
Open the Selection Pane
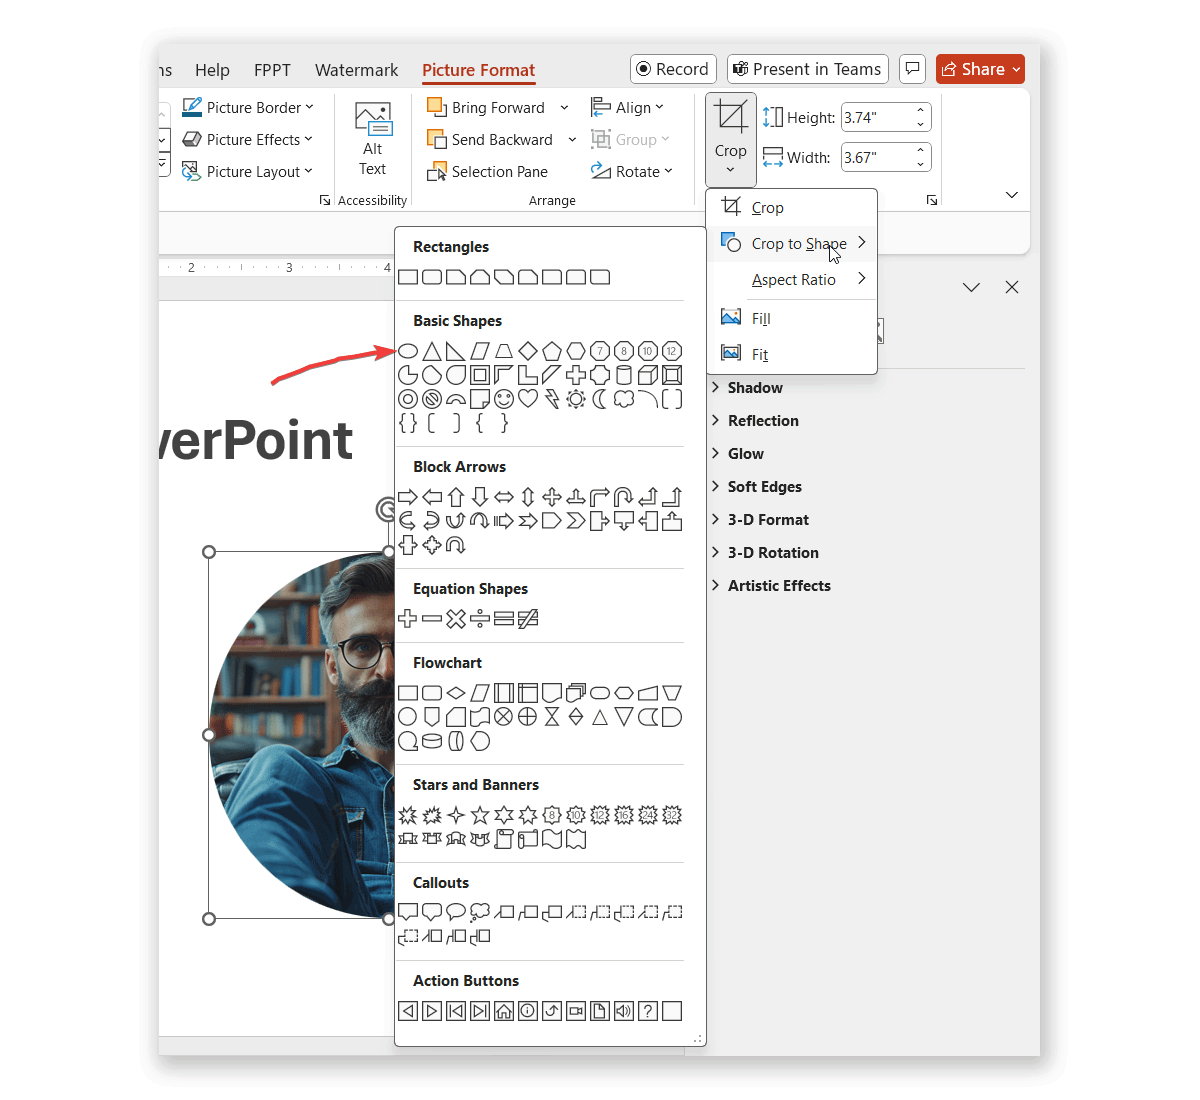(496, 171)
